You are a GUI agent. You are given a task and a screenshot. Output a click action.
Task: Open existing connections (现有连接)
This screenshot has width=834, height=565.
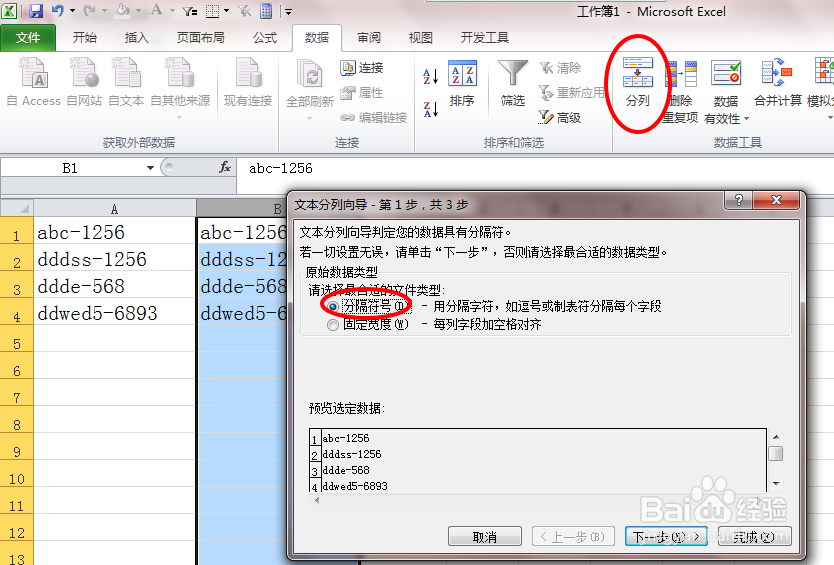(248, 83)
